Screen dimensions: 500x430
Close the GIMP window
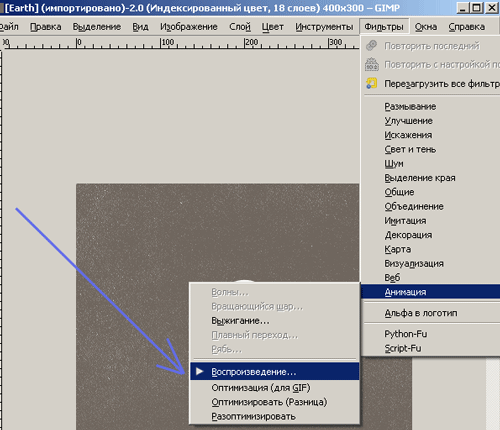492,7
